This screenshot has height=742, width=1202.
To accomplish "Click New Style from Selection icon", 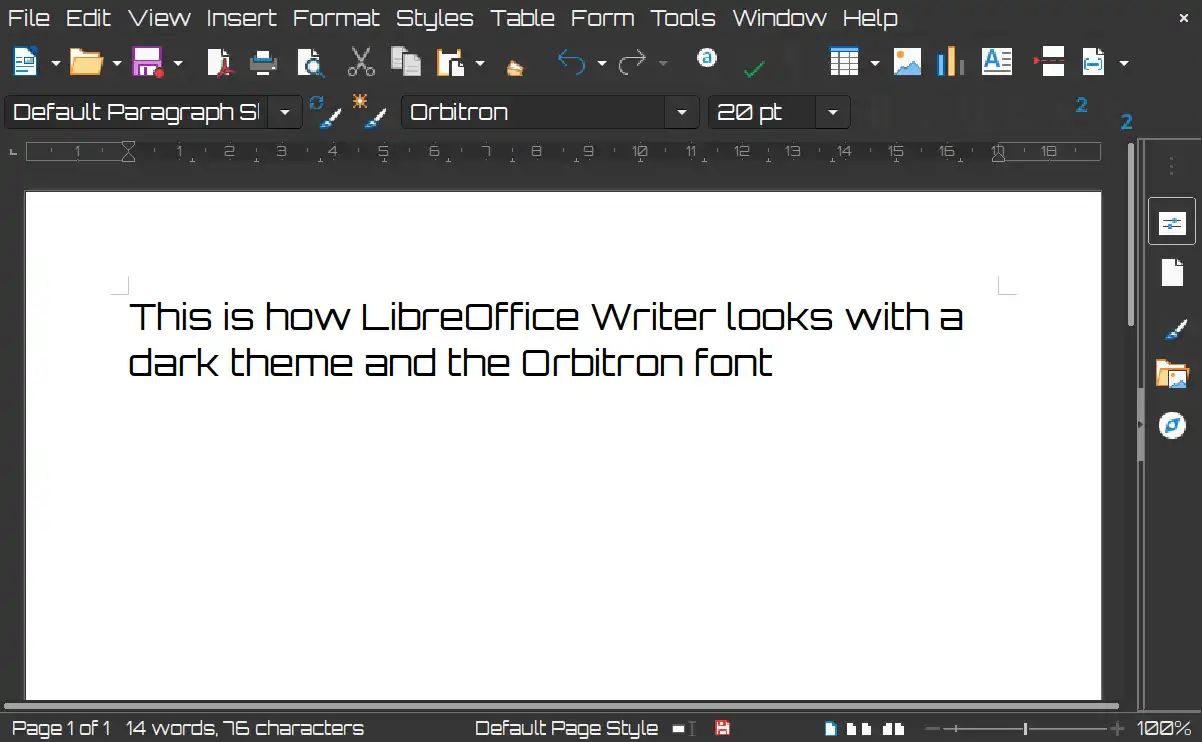I will 369,111.
